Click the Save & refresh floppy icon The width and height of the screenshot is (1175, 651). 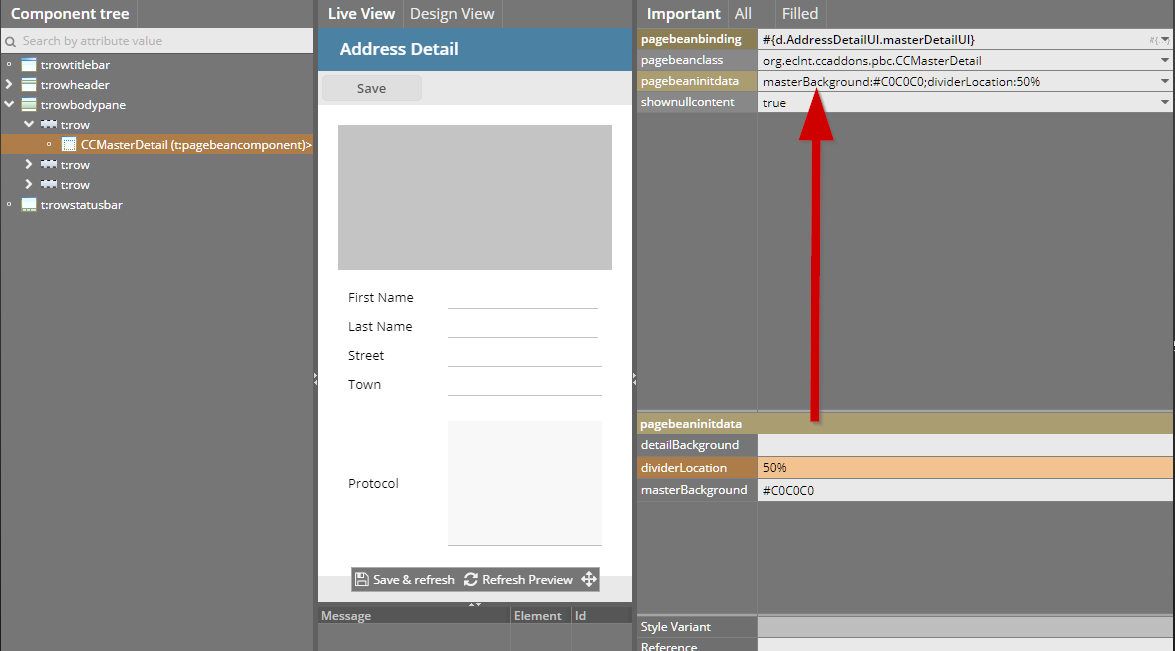coord(362,580)
